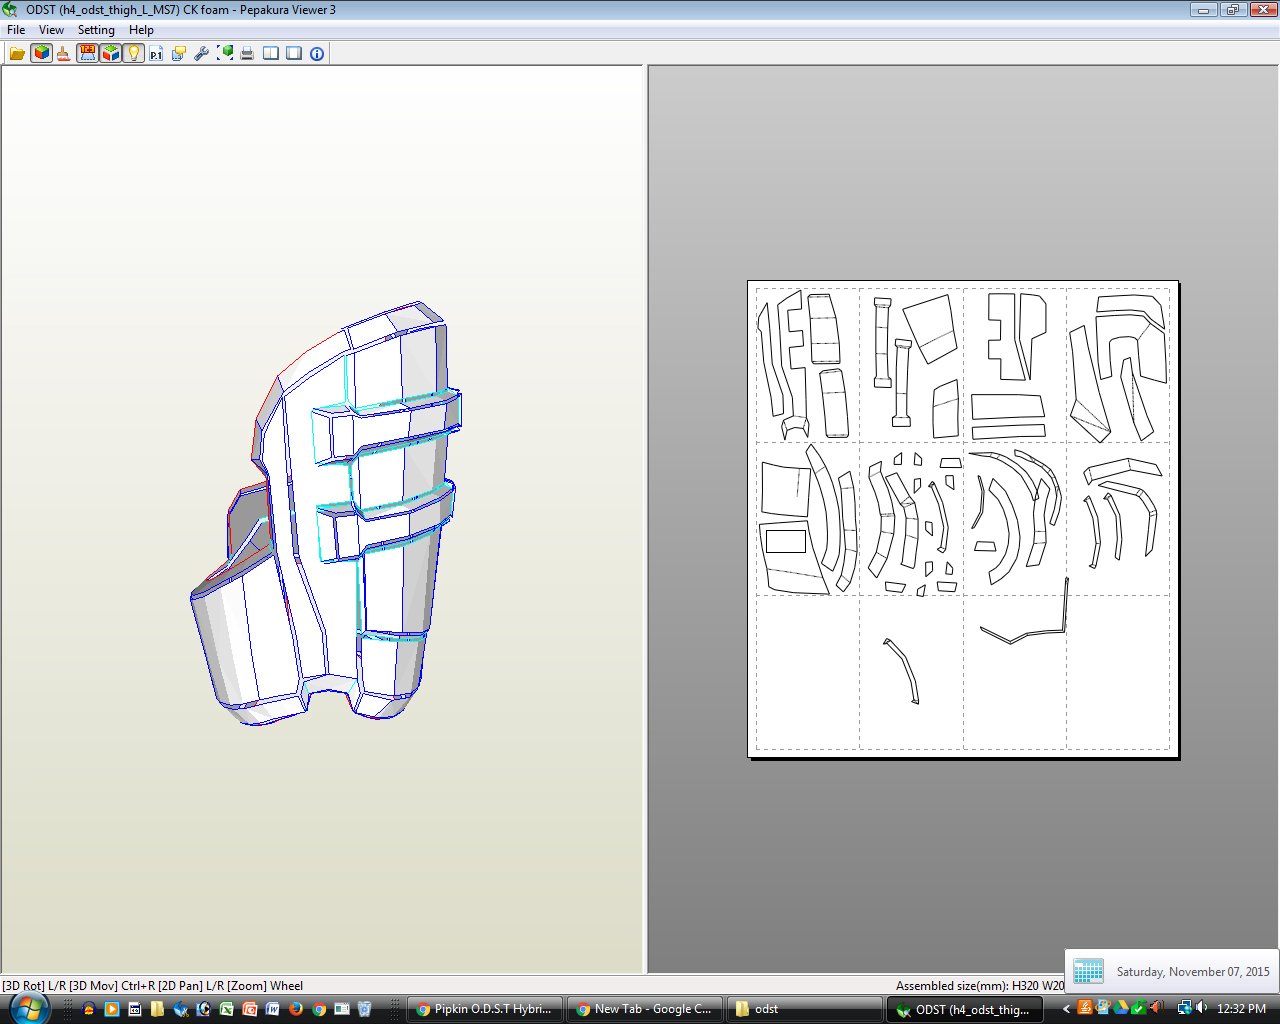The height and width of the screenshot is (1024, 1280).
Task: Click the 3D Rot mouse hints status text
Action: 152,986
